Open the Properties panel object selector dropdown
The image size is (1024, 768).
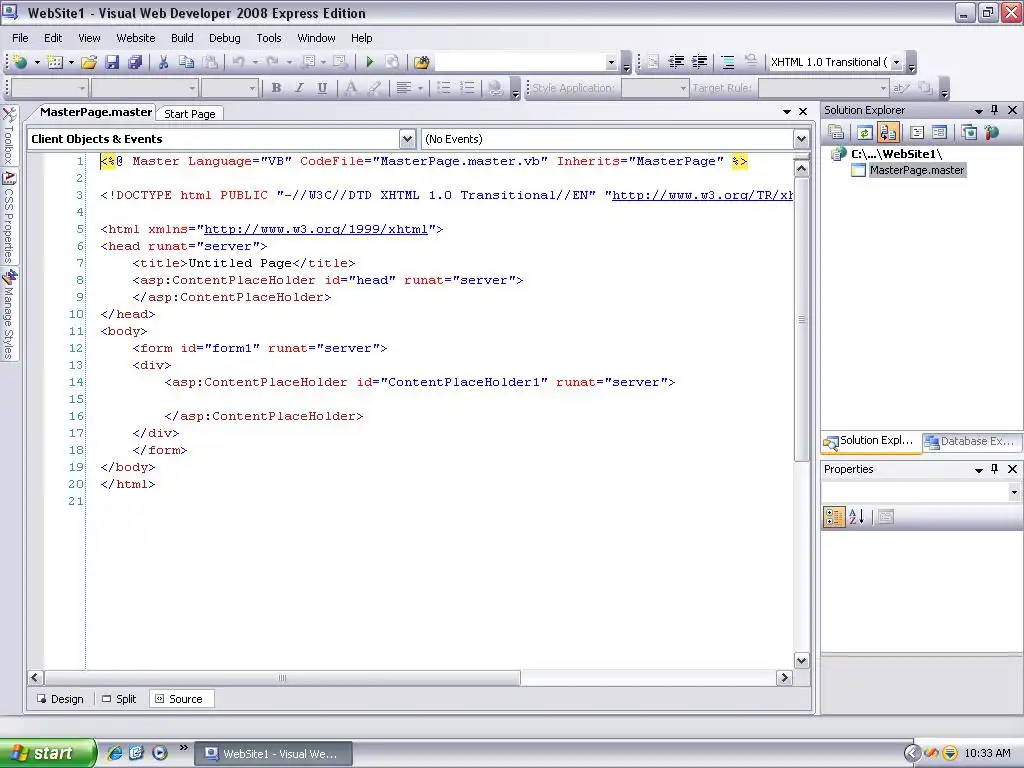point(1014,492)
